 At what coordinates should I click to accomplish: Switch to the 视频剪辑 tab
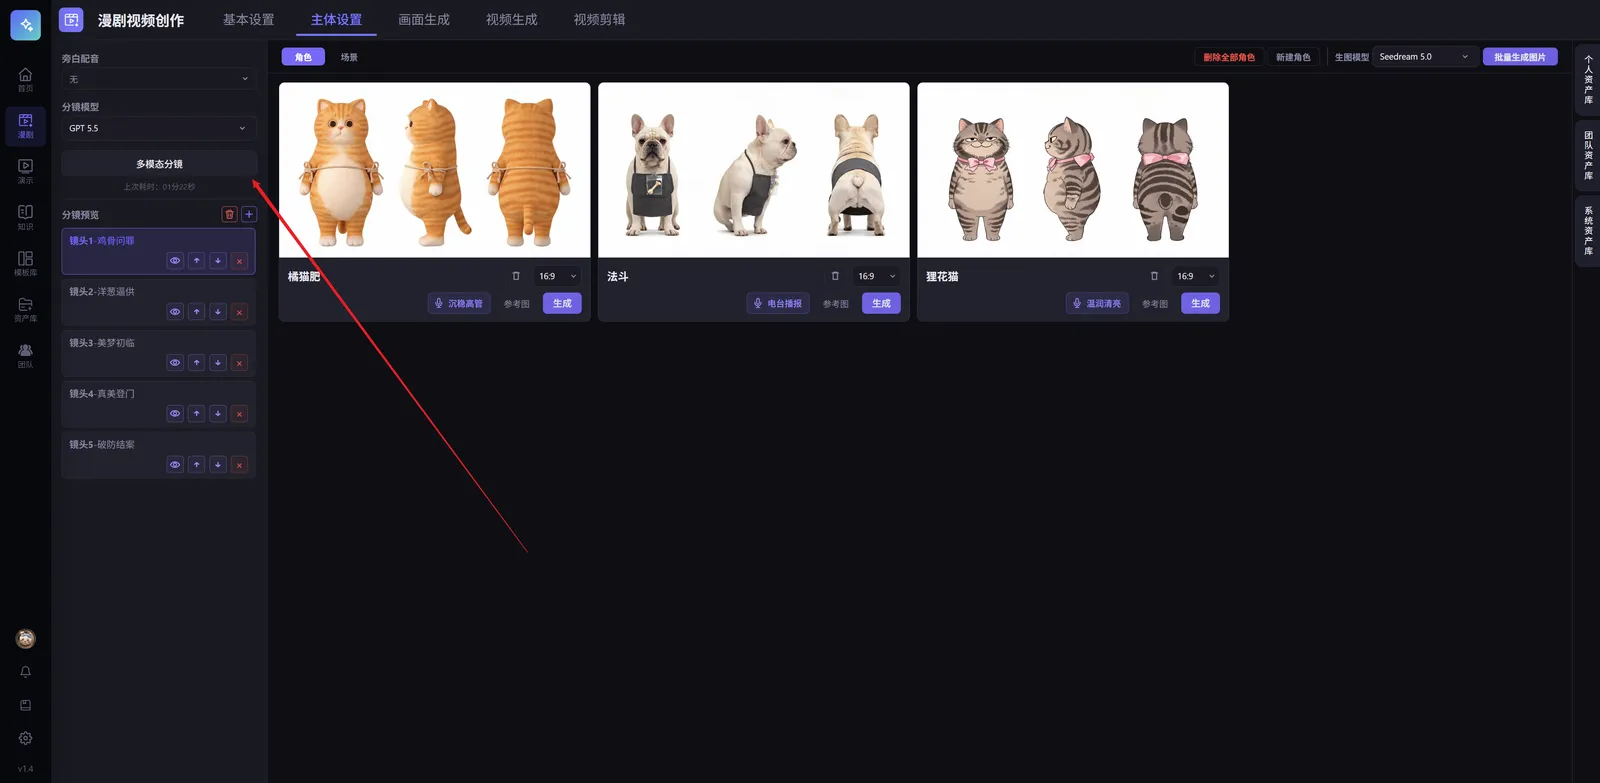(599, 20)
